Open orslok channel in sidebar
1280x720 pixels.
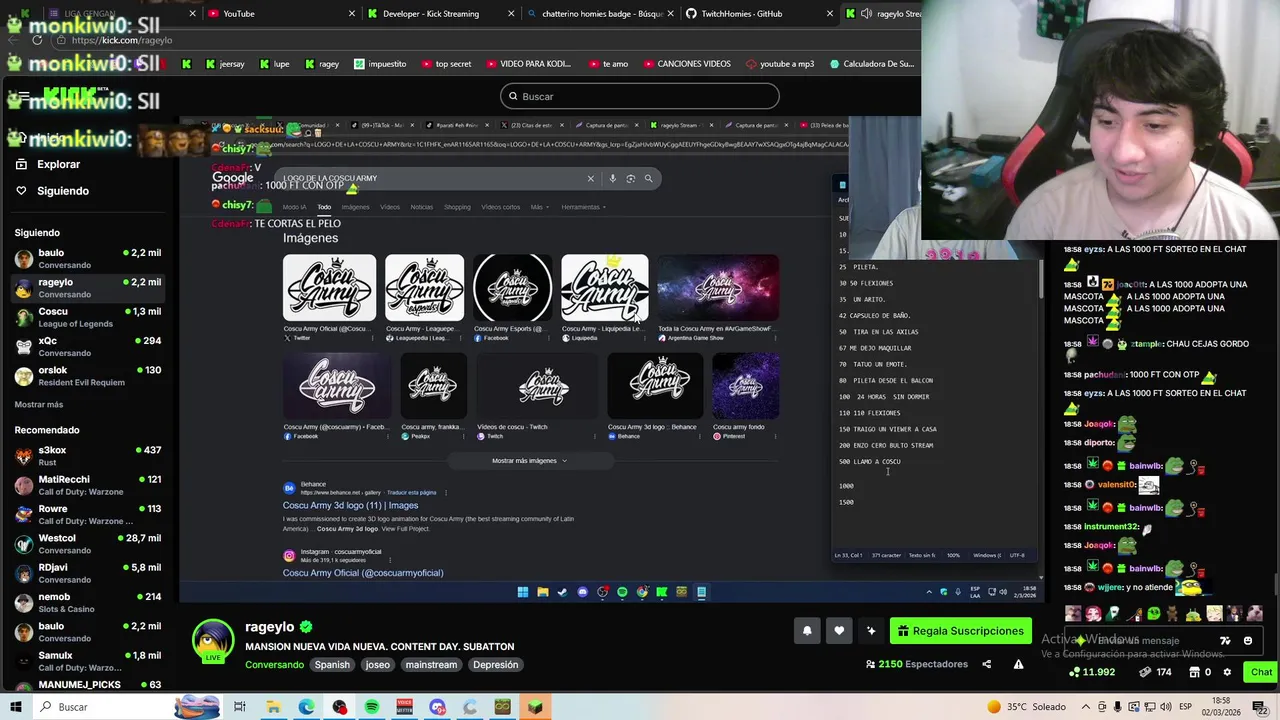coord(88,375)
